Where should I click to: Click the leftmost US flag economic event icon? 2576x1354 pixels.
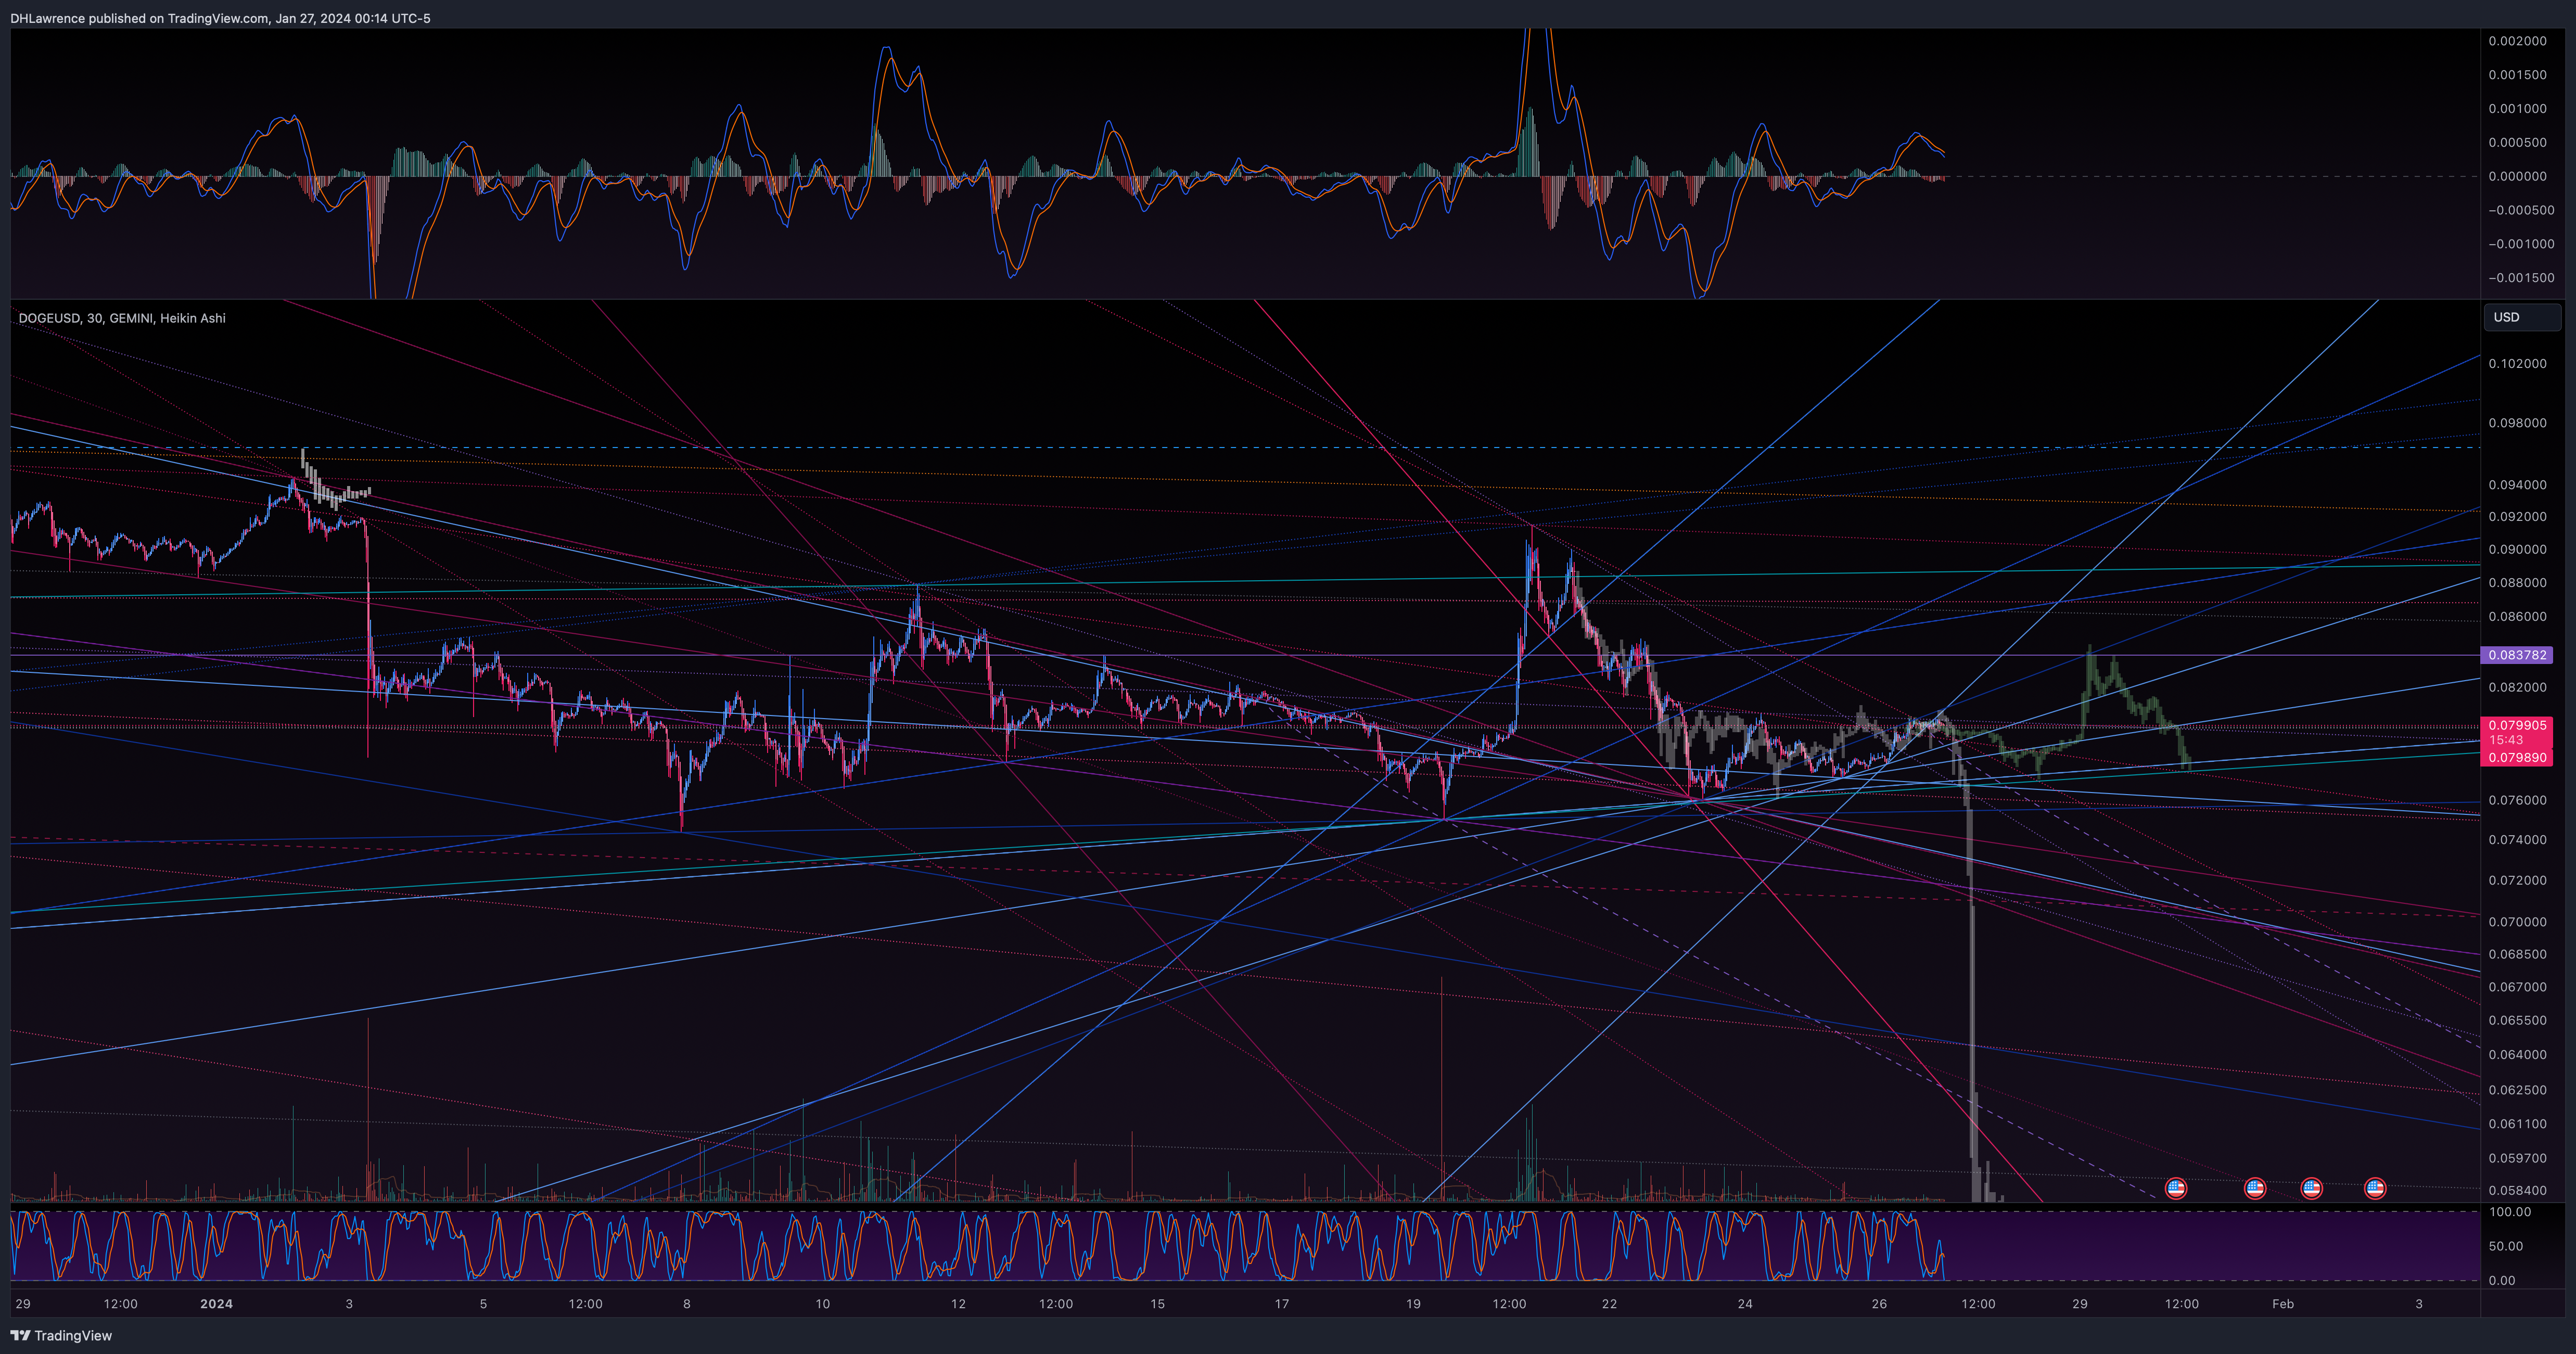coord(2175,1188)
